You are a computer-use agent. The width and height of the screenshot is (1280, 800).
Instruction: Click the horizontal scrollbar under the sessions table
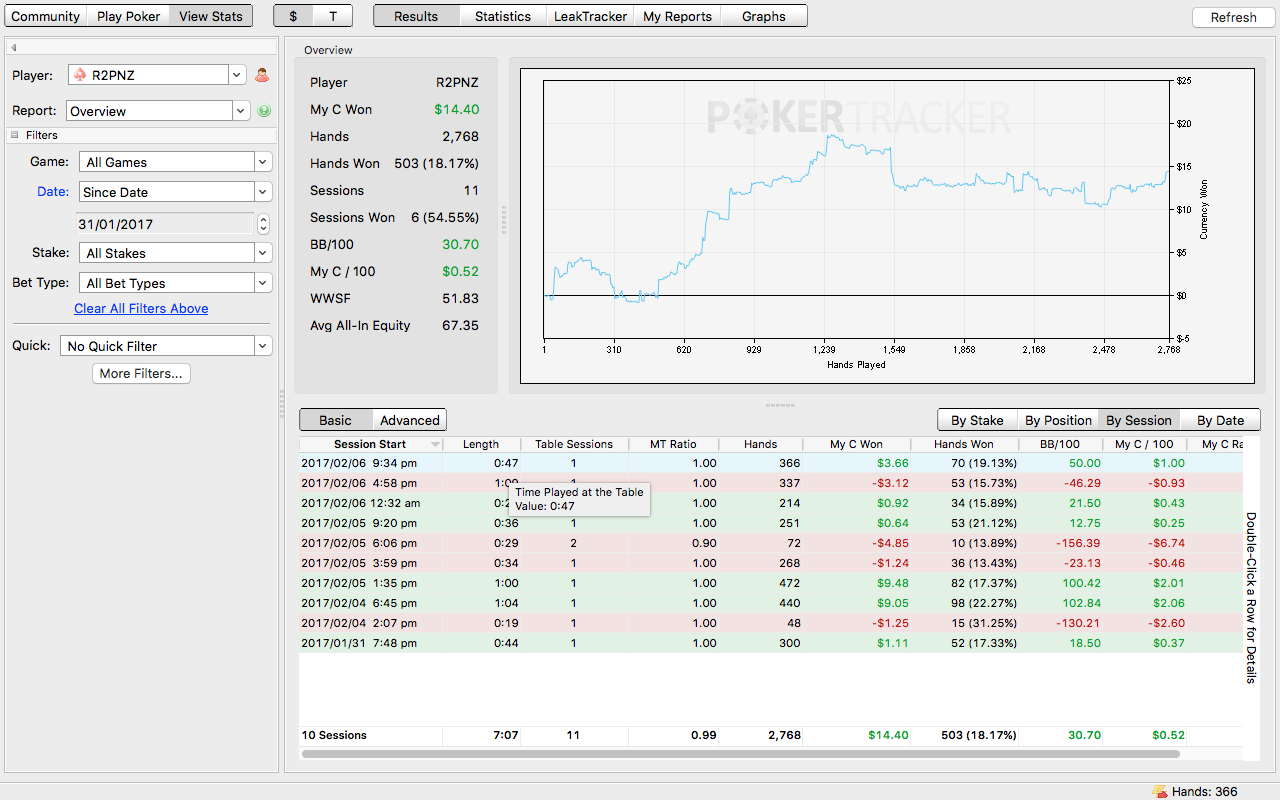coord(741,753)
